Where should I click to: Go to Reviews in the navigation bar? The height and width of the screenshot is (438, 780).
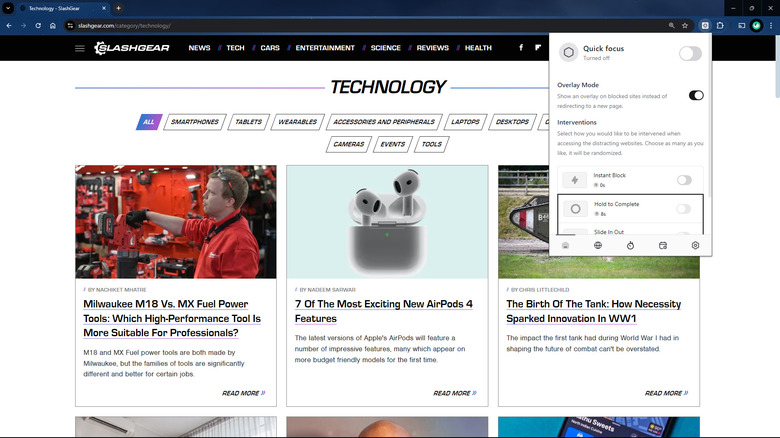pyautogui.click(x=433, y=48)
